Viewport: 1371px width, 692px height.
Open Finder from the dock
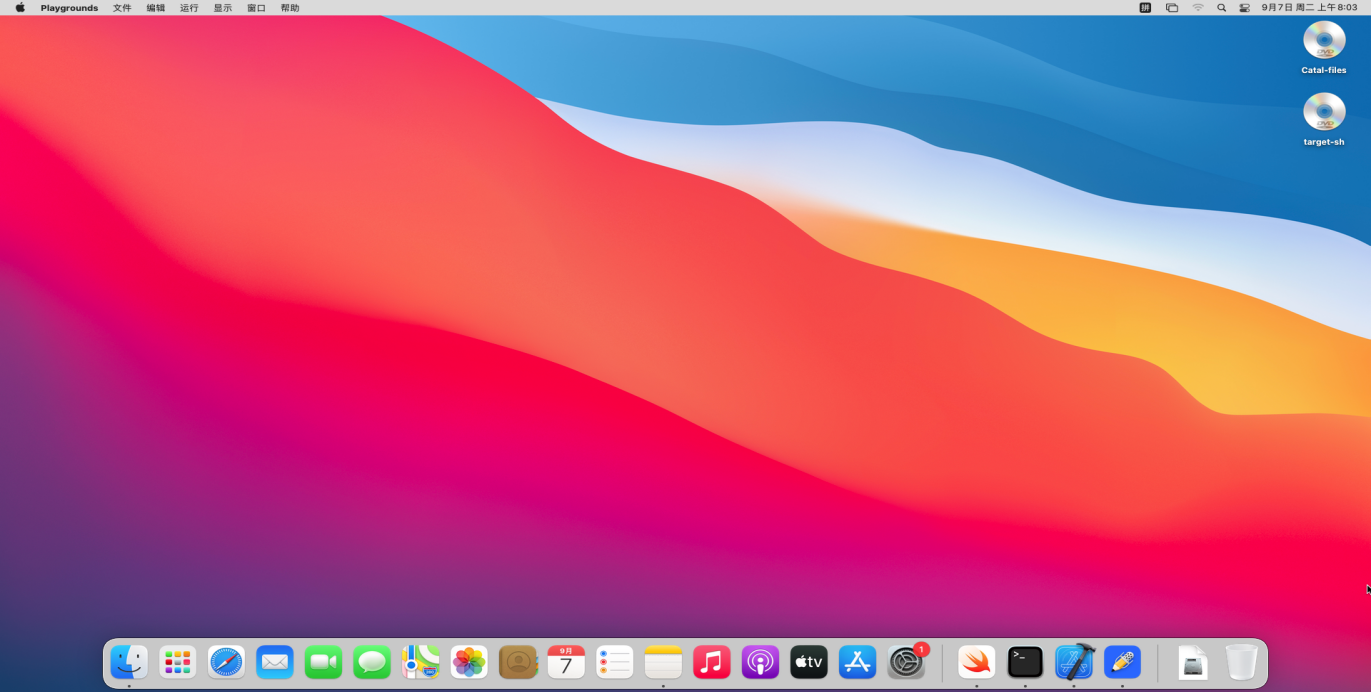pyautogui.click(x=129, y=662)
